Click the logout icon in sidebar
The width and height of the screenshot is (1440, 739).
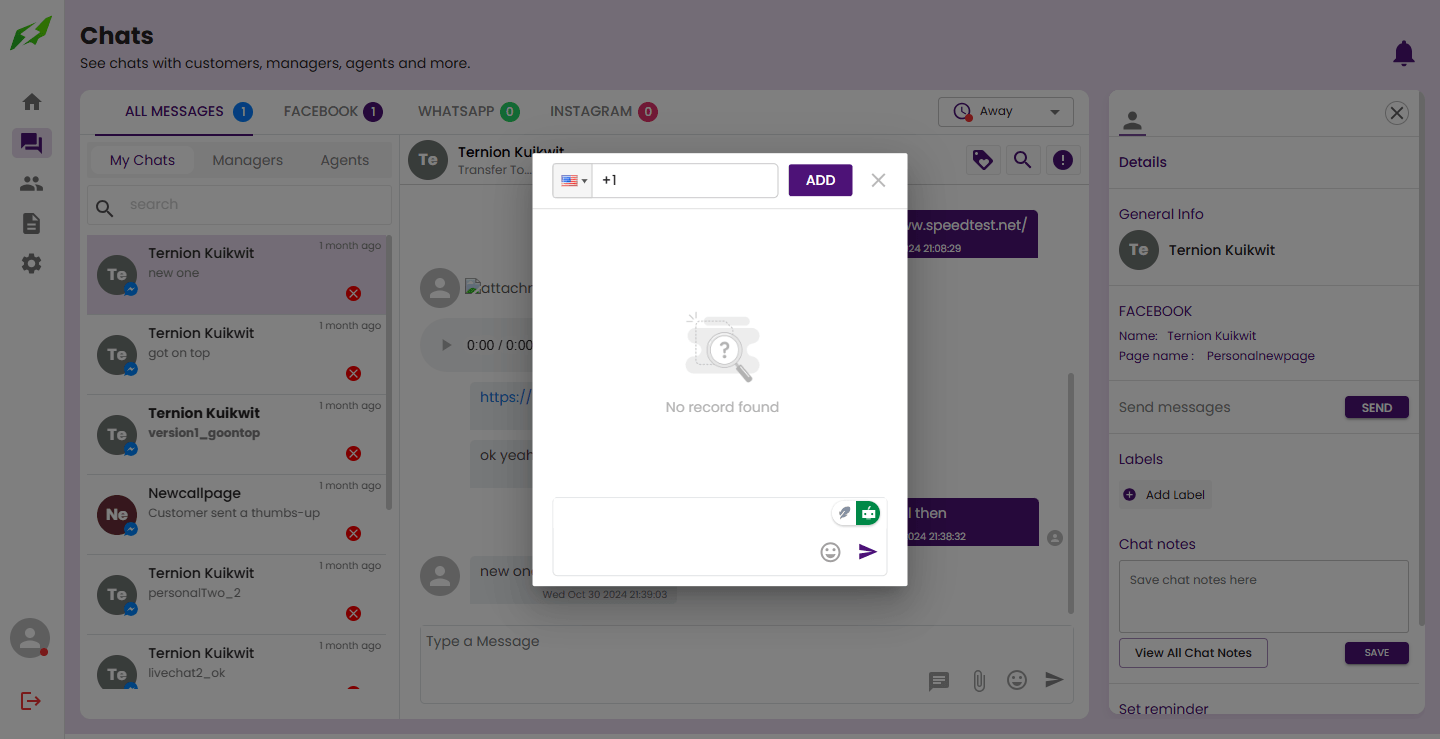(x=31, y=701)
